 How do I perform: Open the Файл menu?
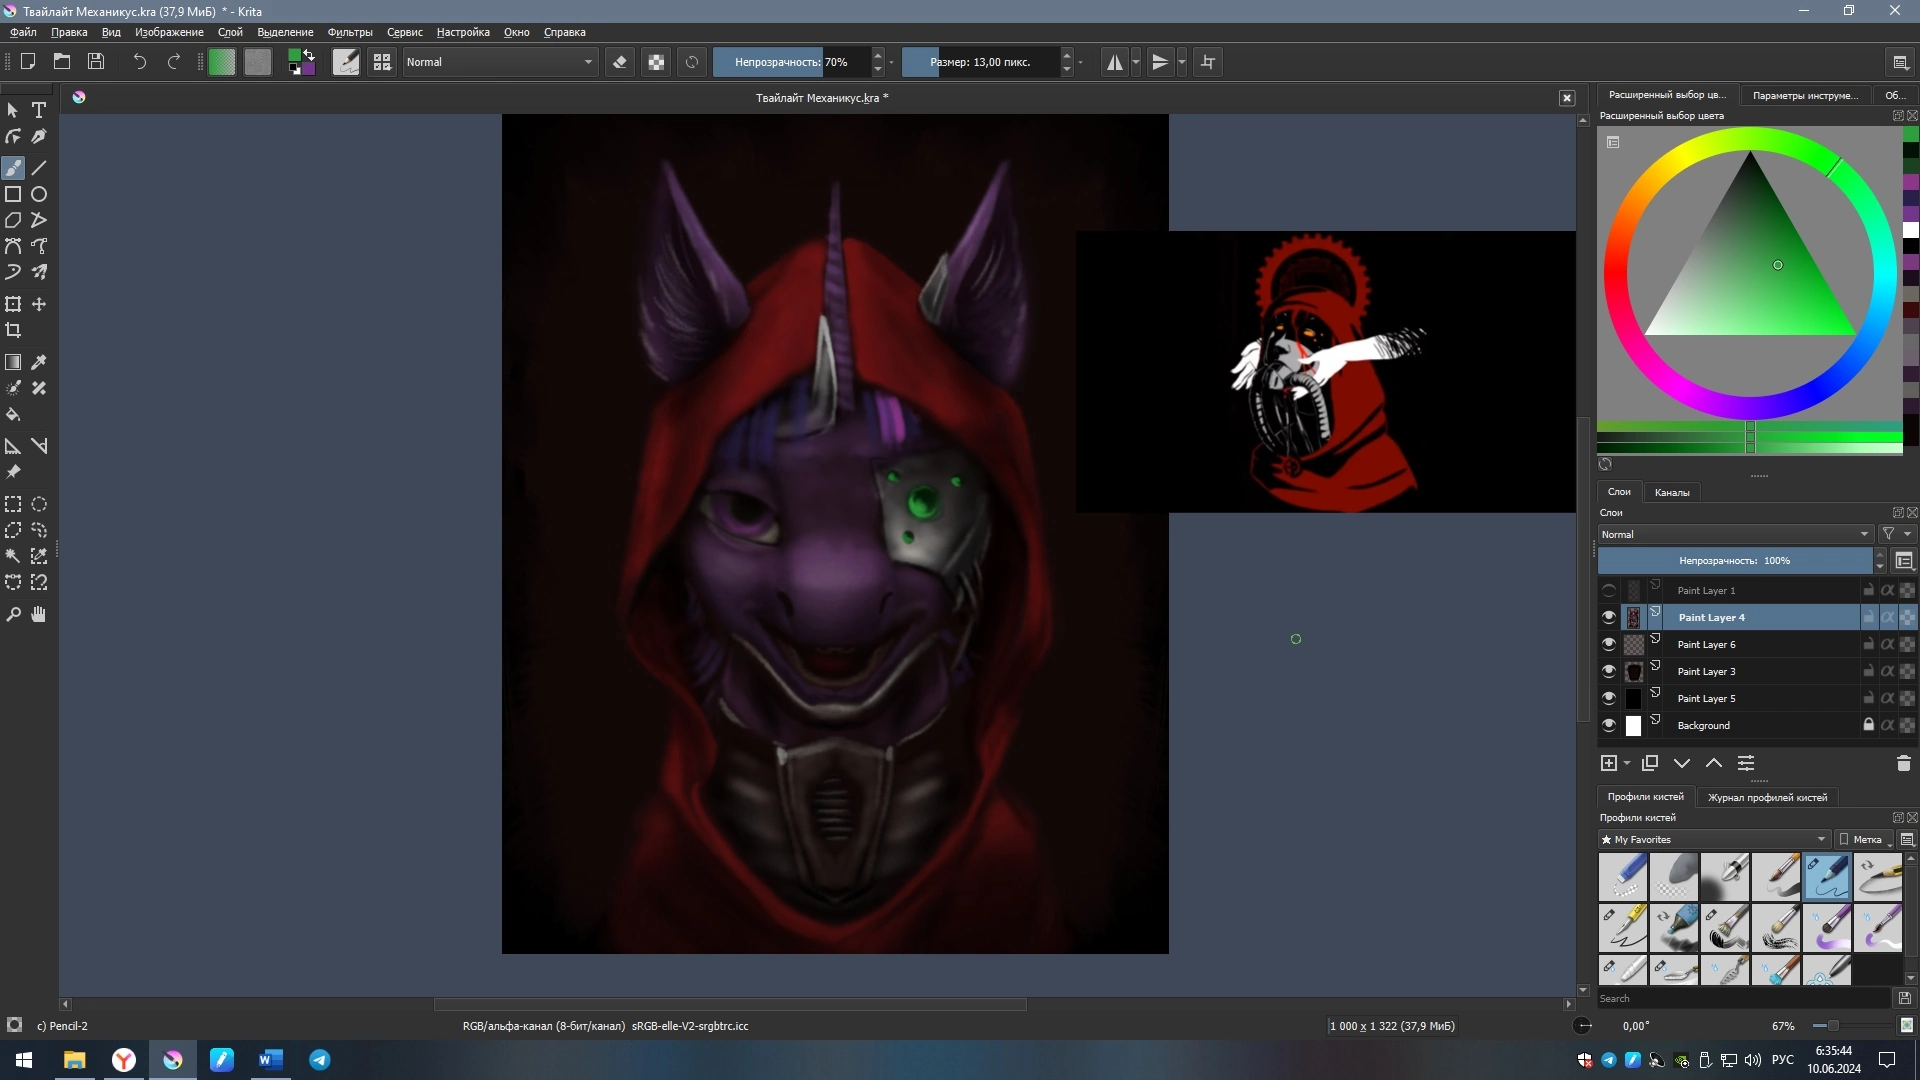pyautogui.click(x=23, y=32)
